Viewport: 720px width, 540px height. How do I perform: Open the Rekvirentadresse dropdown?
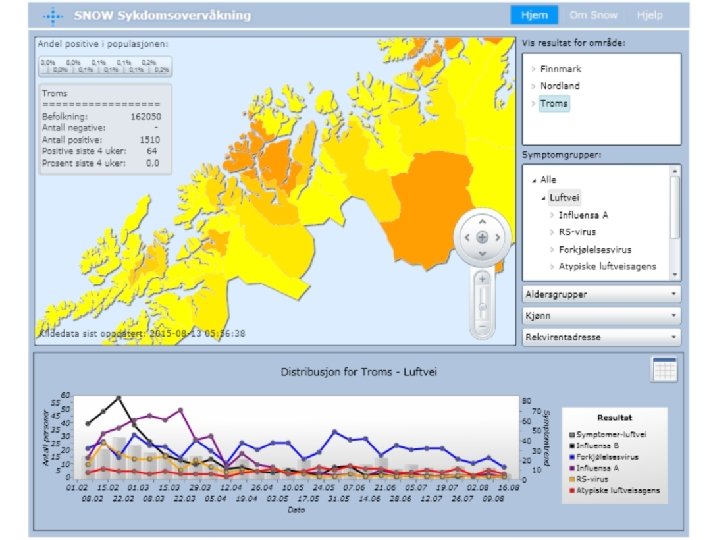(602, 337)
